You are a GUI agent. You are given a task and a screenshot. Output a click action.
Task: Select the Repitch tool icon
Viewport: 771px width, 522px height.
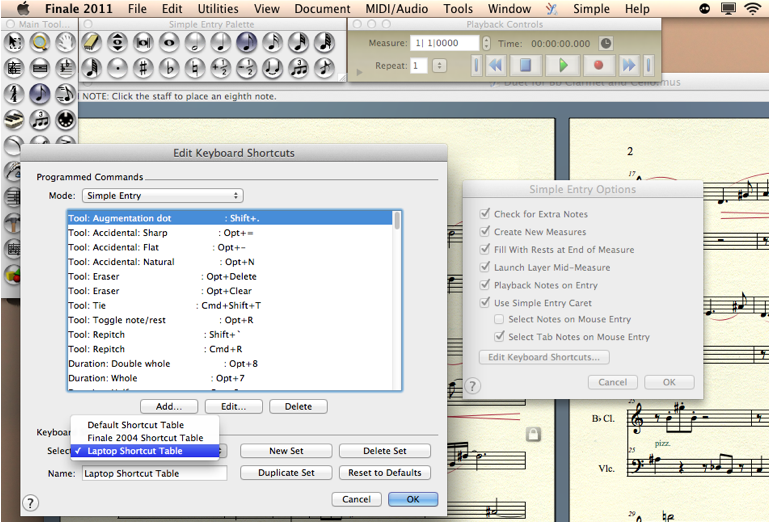click(117, 43)
